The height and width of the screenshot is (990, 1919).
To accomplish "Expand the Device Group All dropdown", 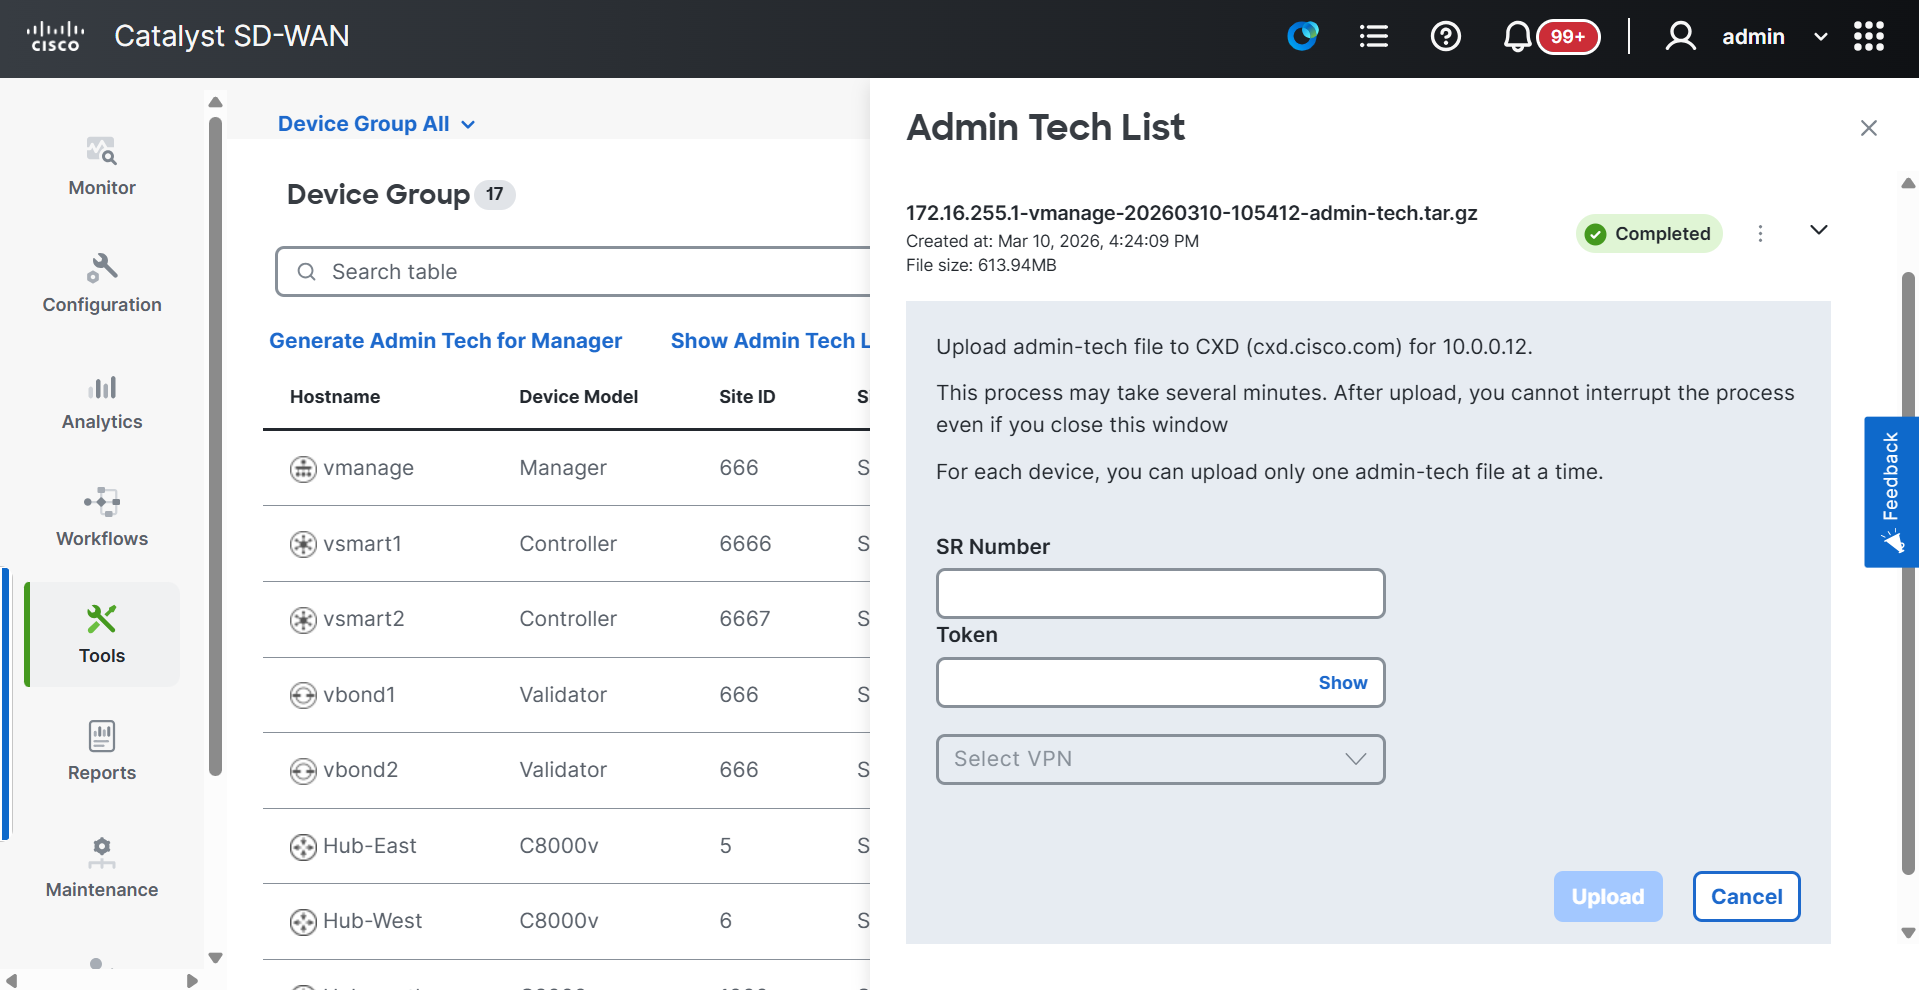I will 376,124.
